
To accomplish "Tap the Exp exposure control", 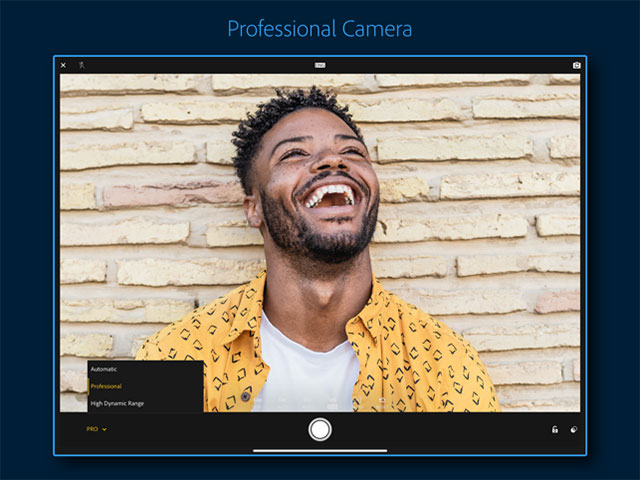I will (x=258, y=401).
